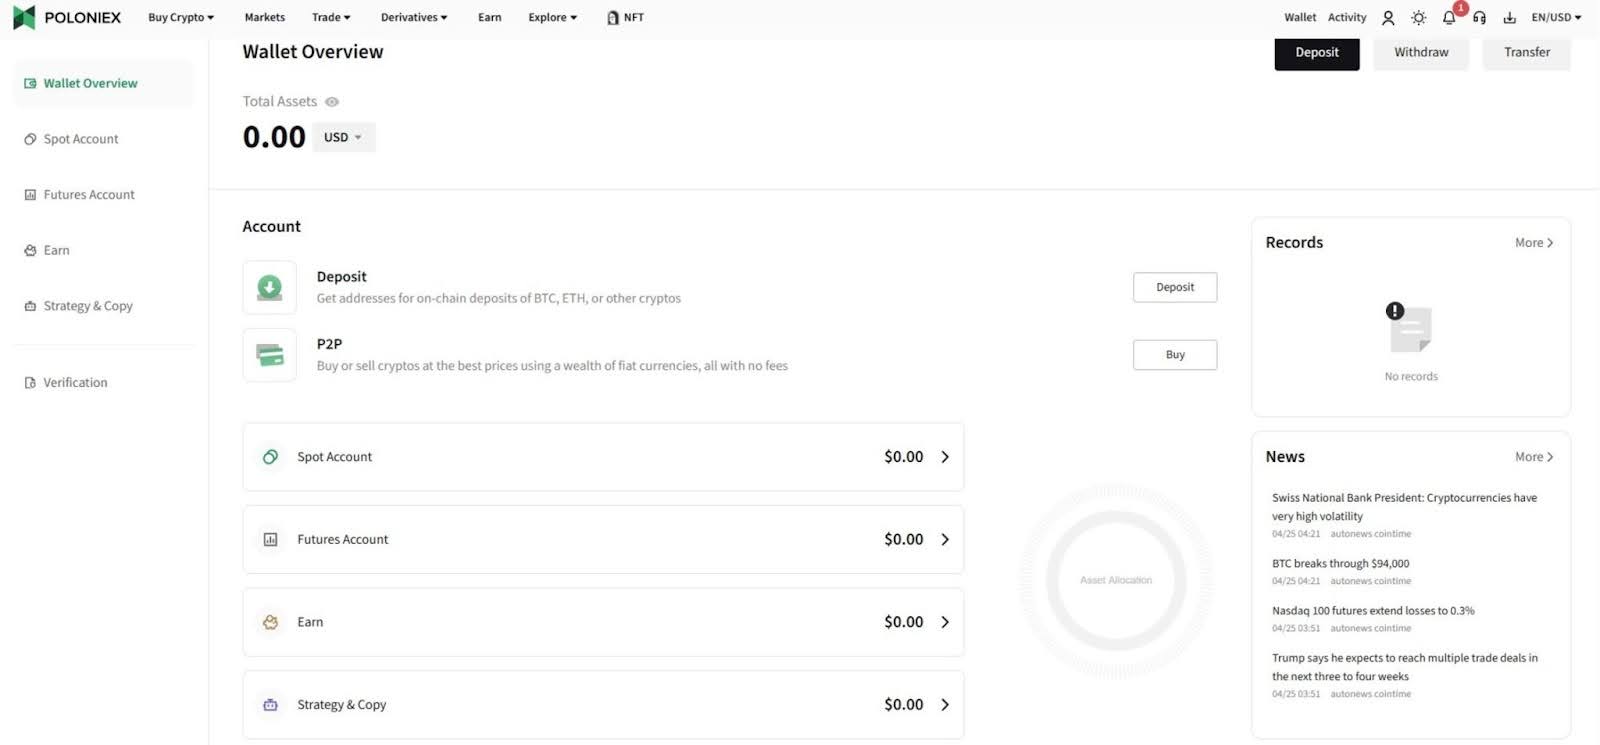
Task: Click the No records document icon
Action: [x=1410, y=328]
